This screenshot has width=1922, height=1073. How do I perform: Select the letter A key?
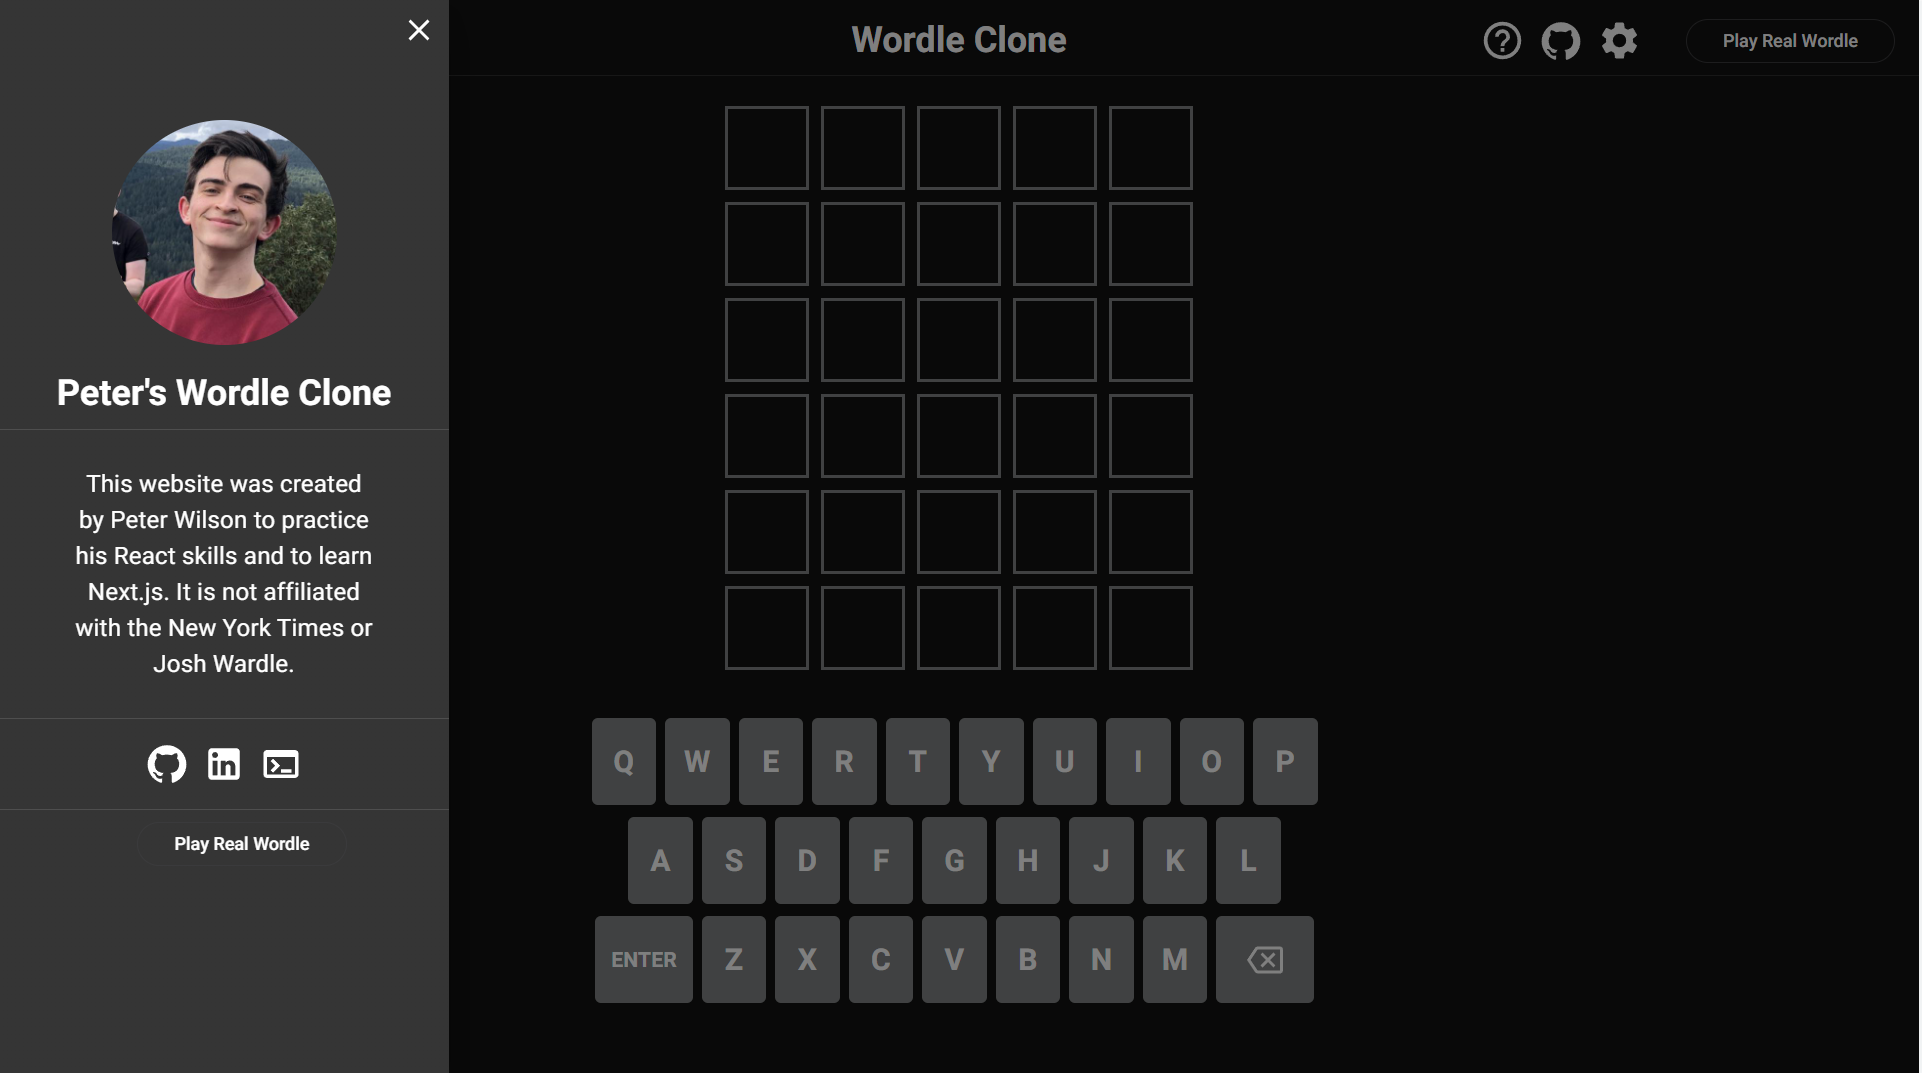tap(660, 861)
